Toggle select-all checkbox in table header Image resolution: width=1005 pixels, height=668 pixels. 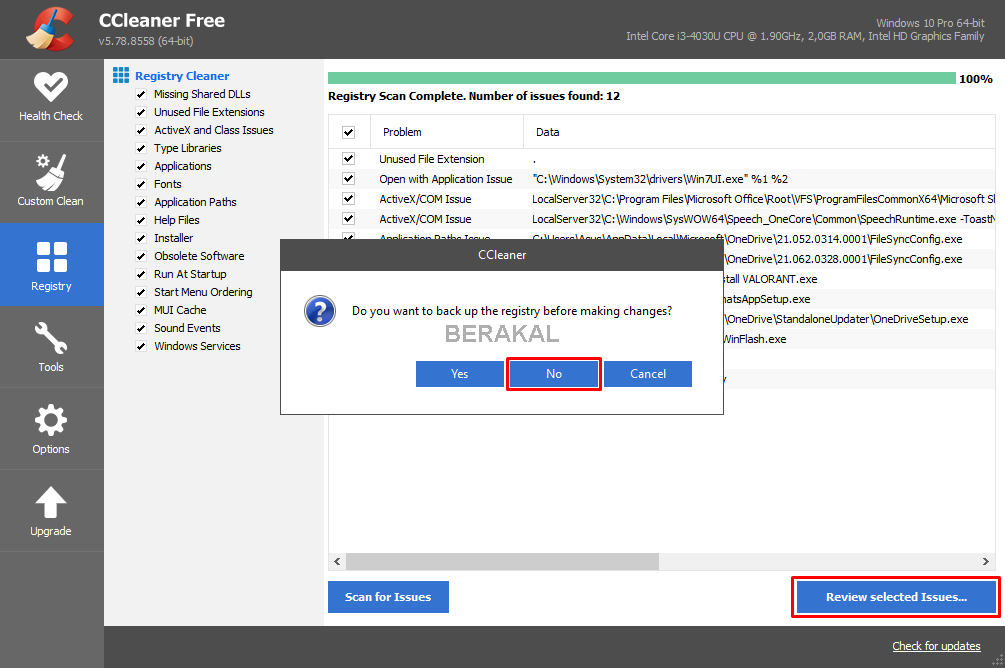point(349,132)
